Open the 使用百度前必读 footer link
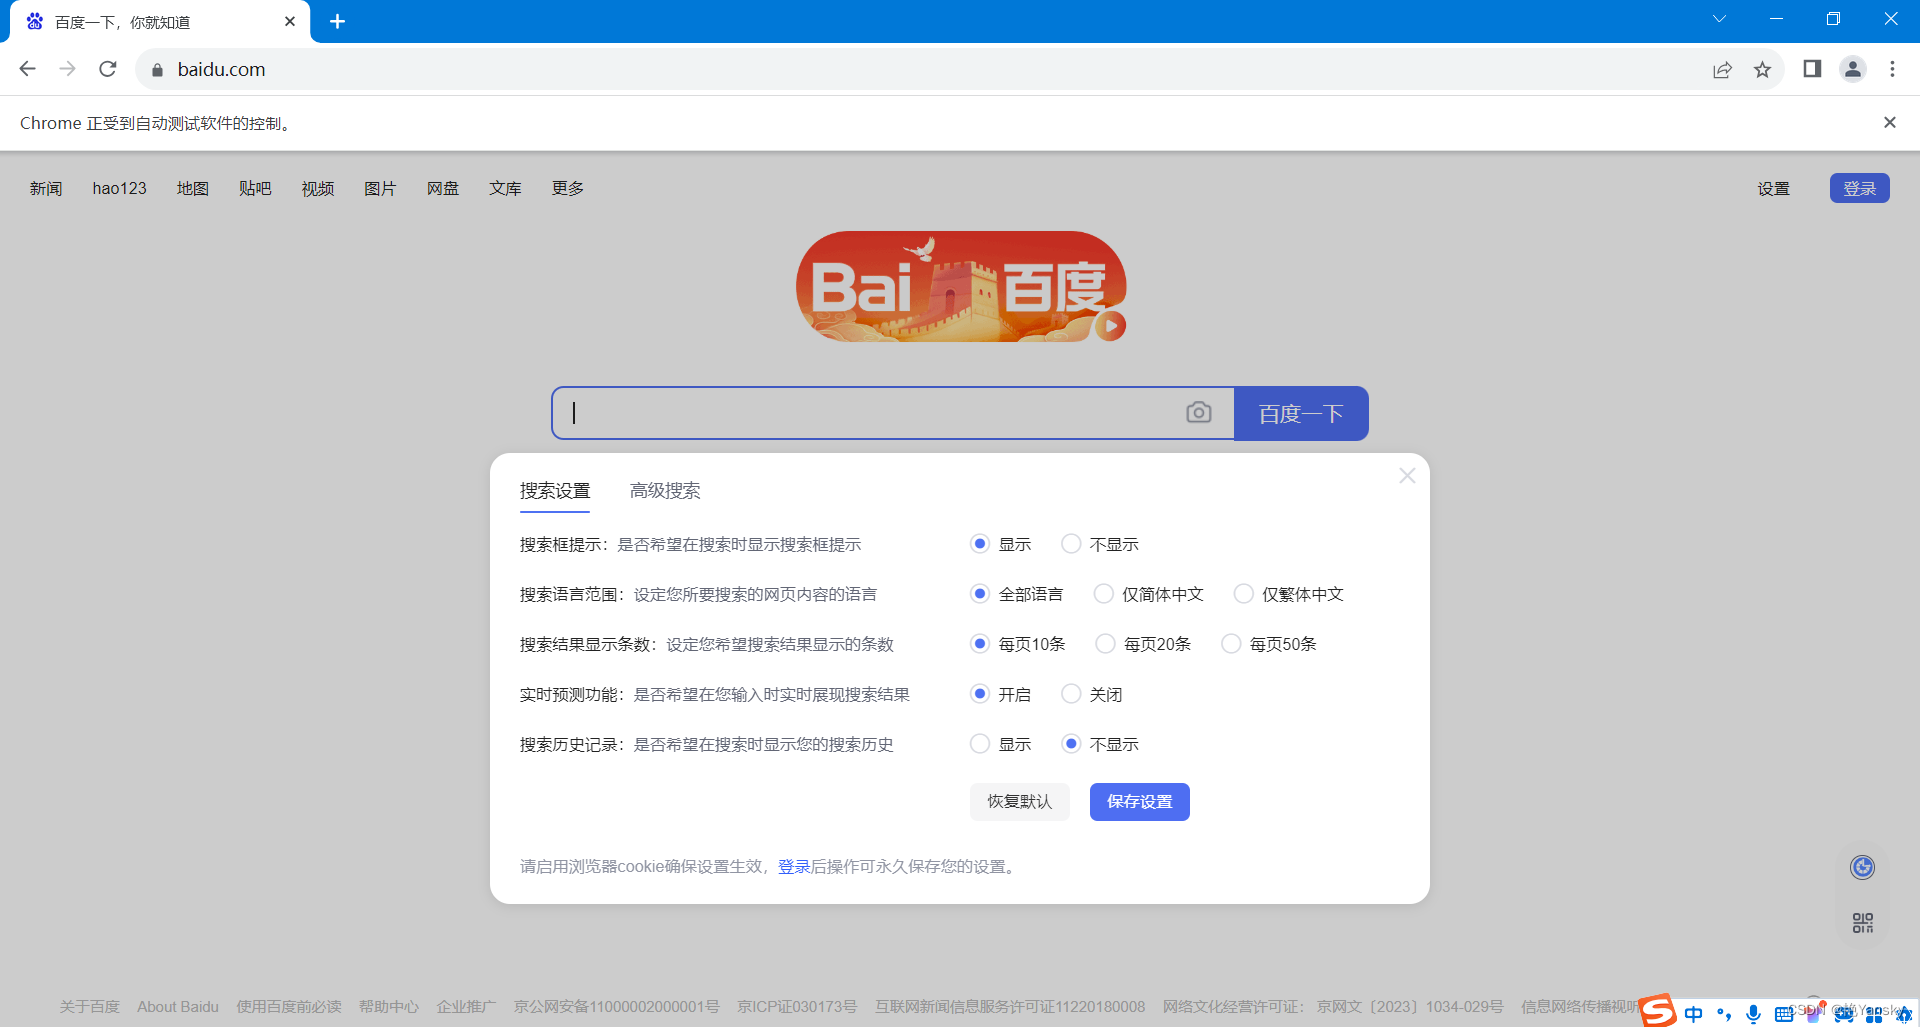Image resolution: width=1920 pixels, height=1027 pixels. (289, 1007)
